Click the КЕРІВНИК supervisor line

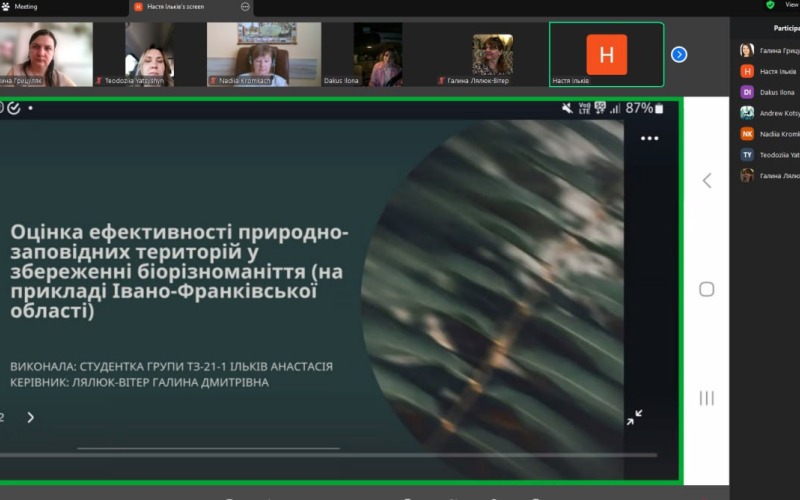[x=139, y=382]
